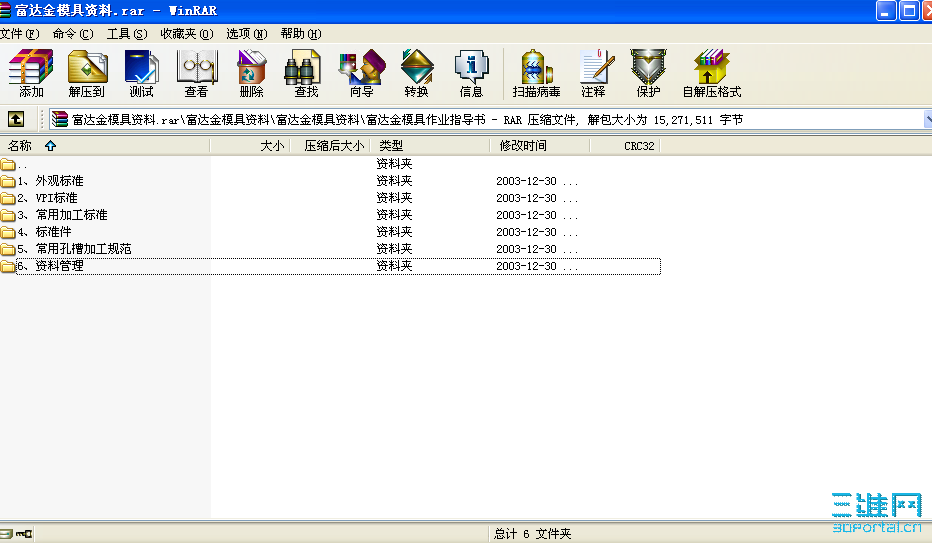
Task: Select folder 6、资料管理
Action: [x=42, y=266]
